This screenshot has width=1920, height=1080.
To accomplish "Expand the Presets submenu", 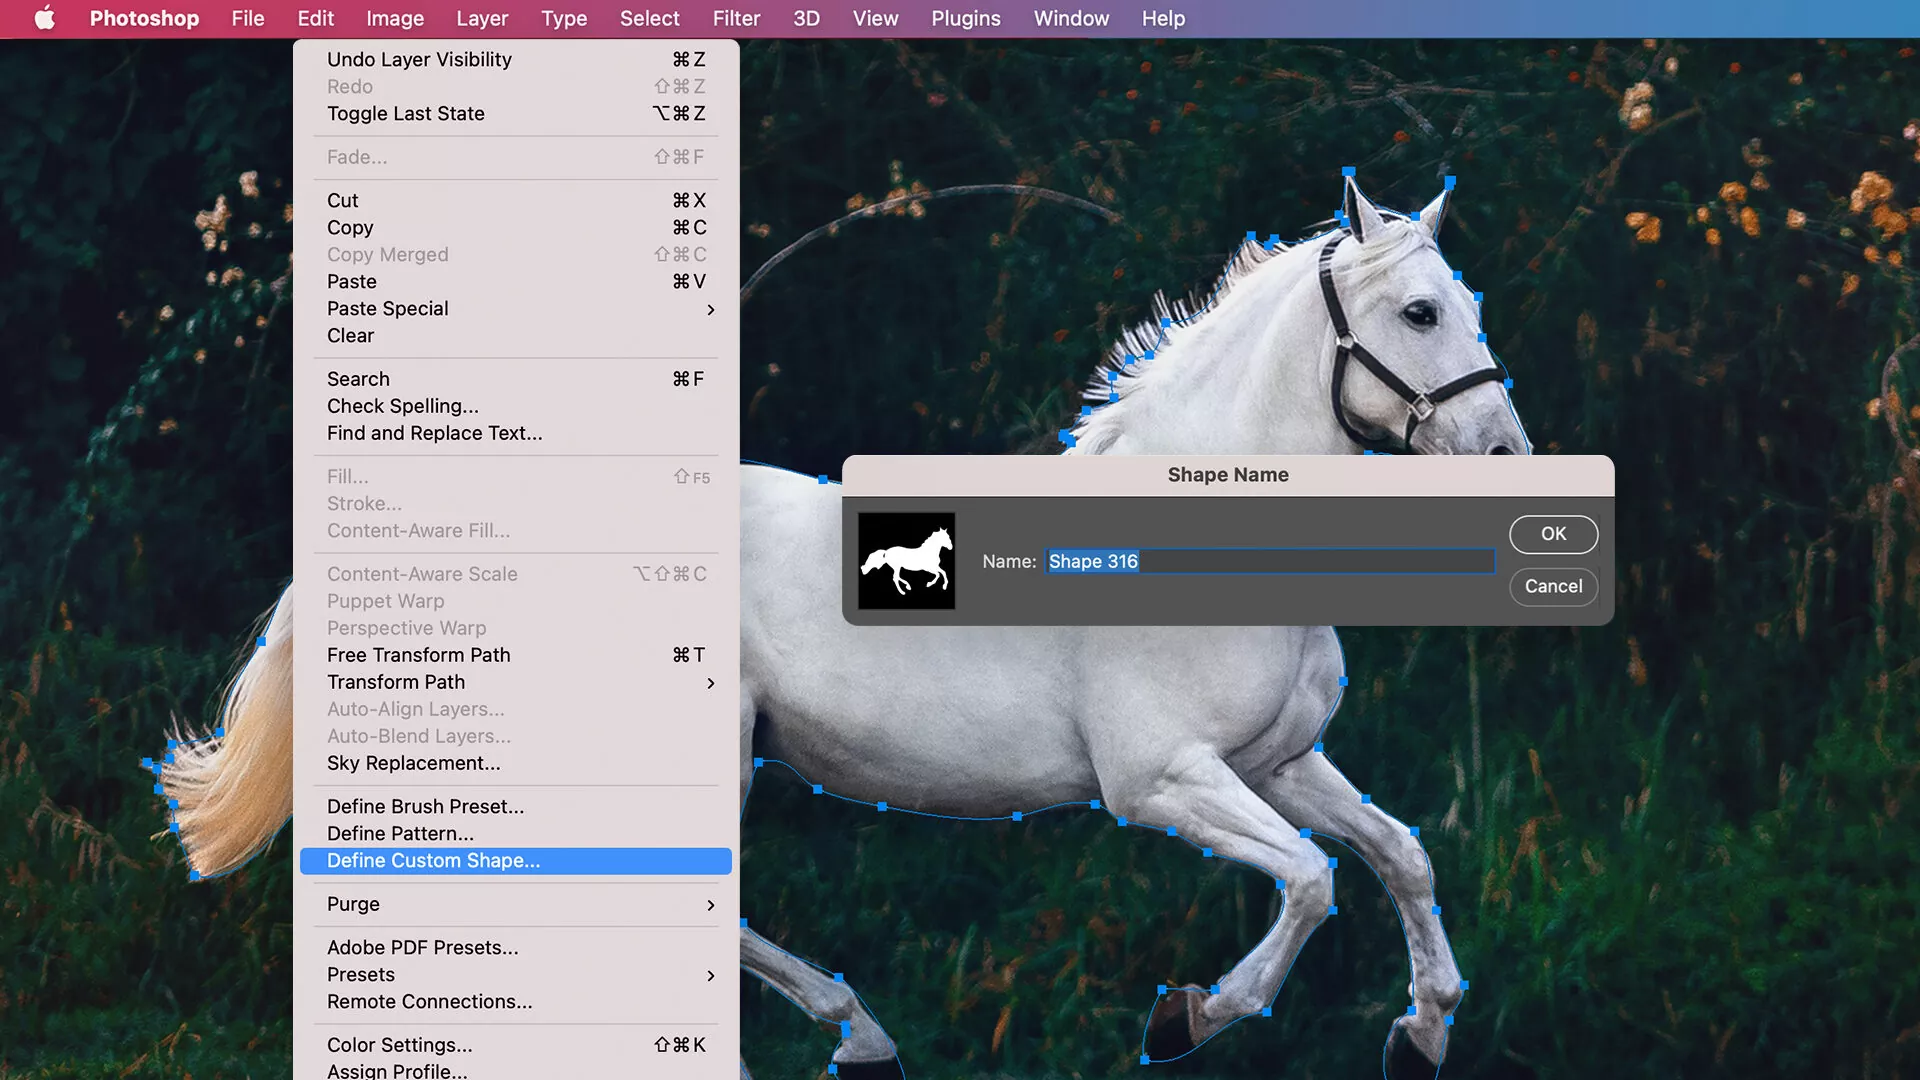I will pos(516,974).
